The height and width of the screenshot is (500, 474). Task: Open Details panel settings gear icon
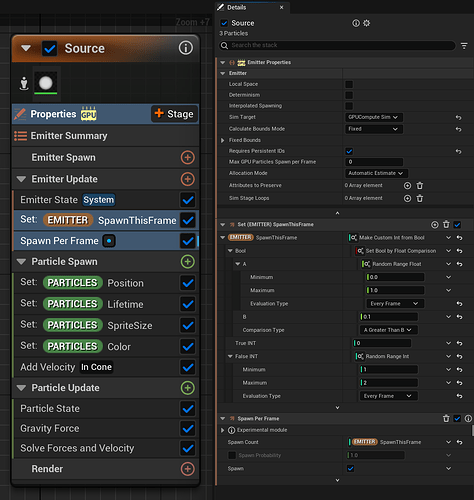tap(366, 23)
